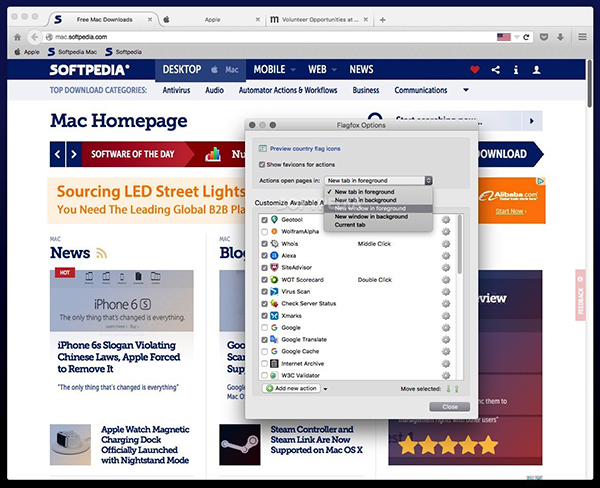The image size is (600, 488).
Task: Open settings gear for WOT Scorecard action
Action: (446, 280)
